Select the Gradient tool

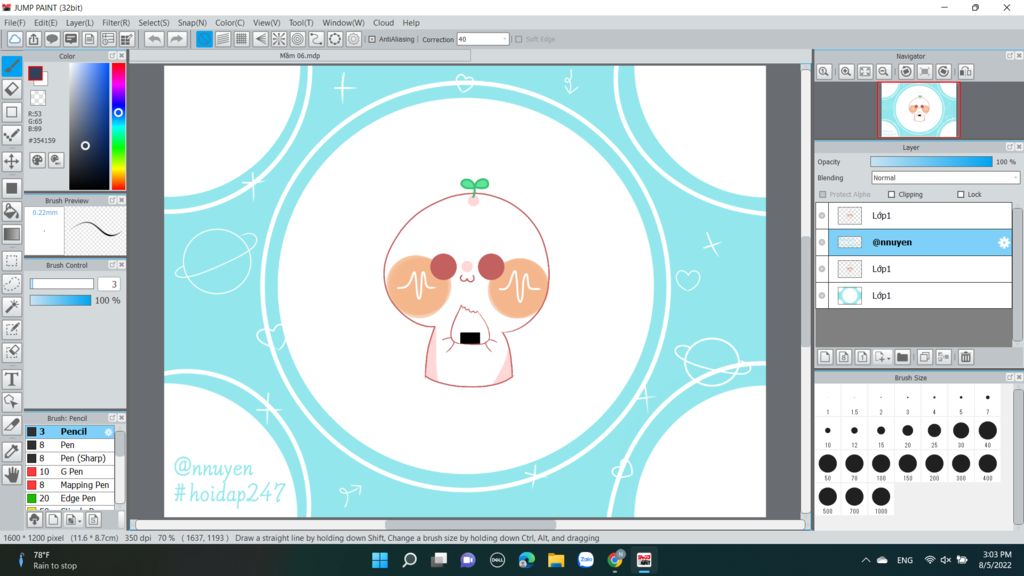click(12, 234)
